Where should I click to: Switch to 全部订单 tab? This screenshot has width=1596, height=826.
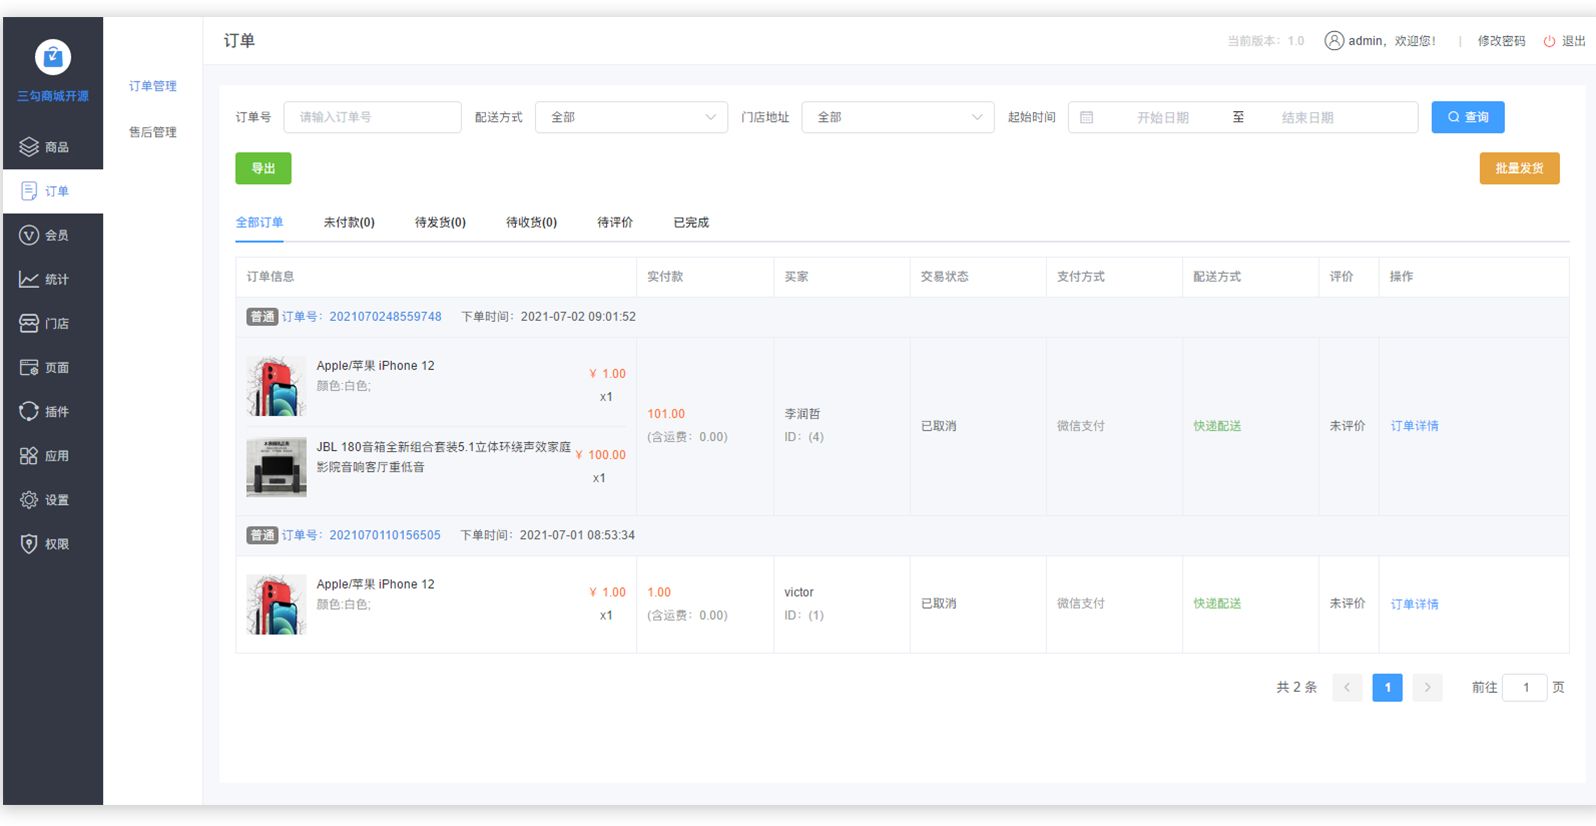point(259,222)
